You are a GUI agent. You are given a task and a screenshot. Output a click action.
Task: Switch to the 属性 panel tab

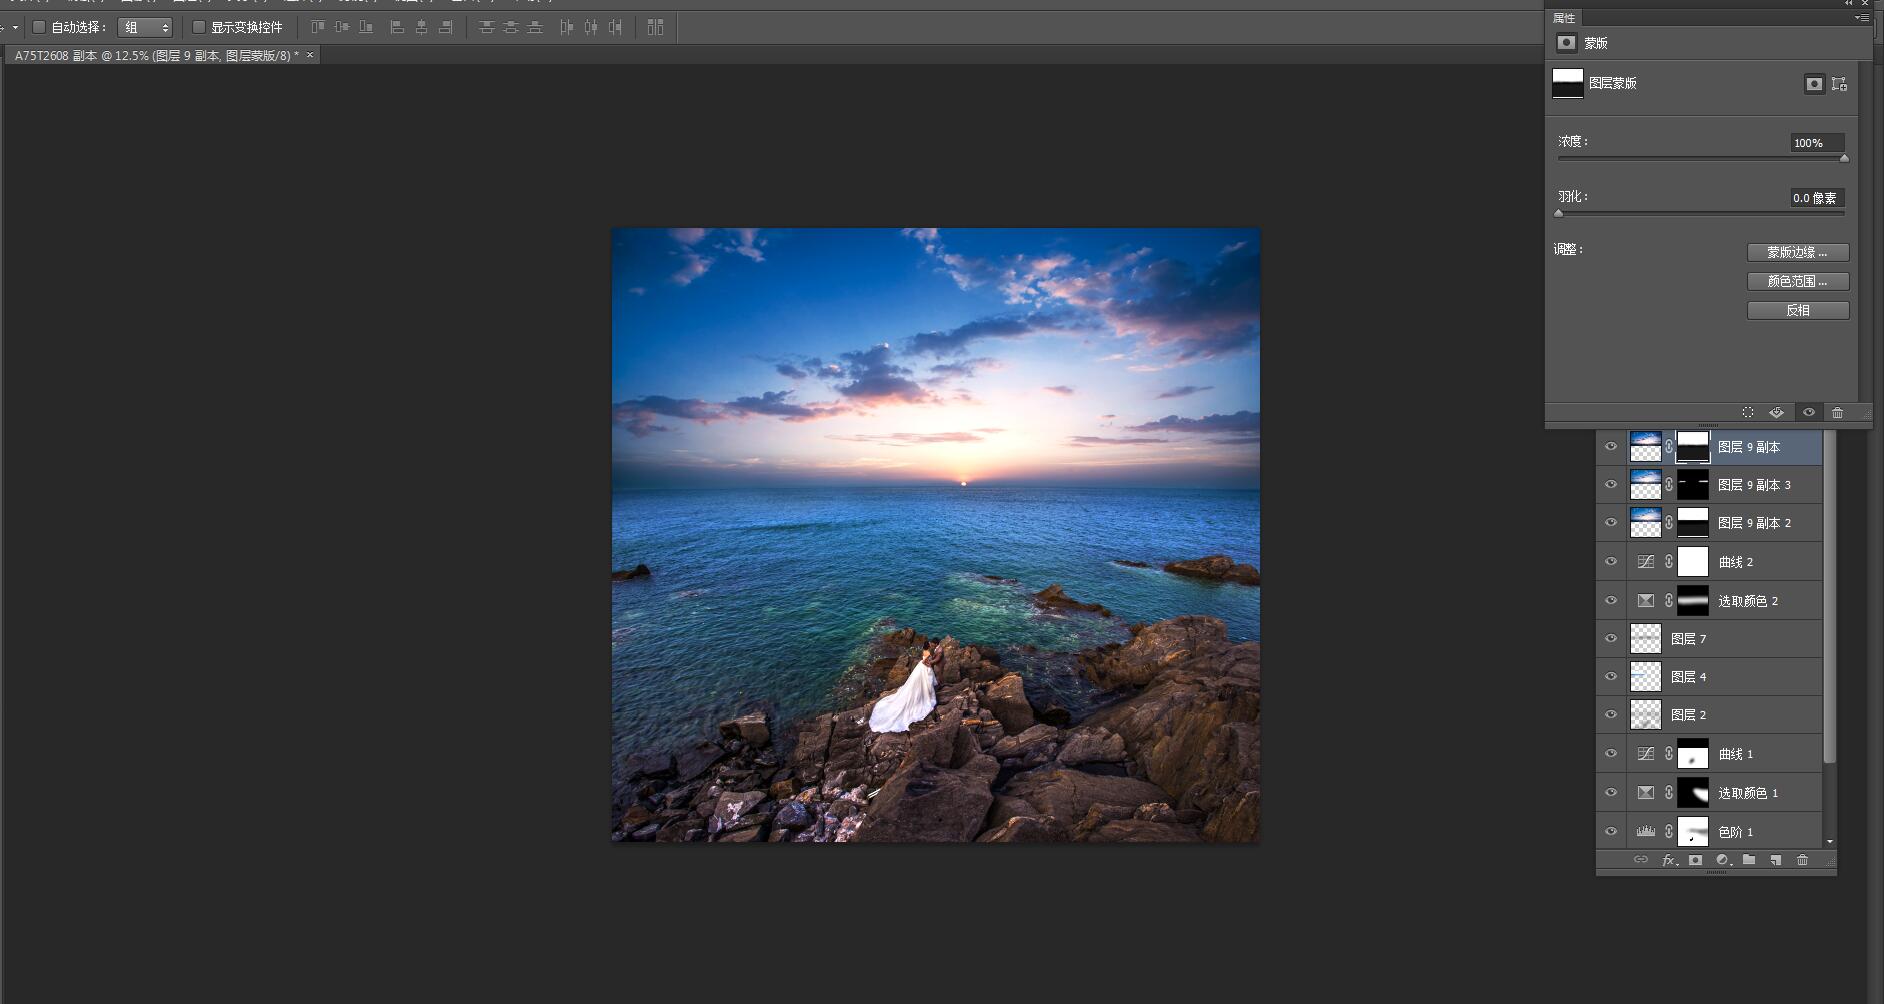point(1564,18)
